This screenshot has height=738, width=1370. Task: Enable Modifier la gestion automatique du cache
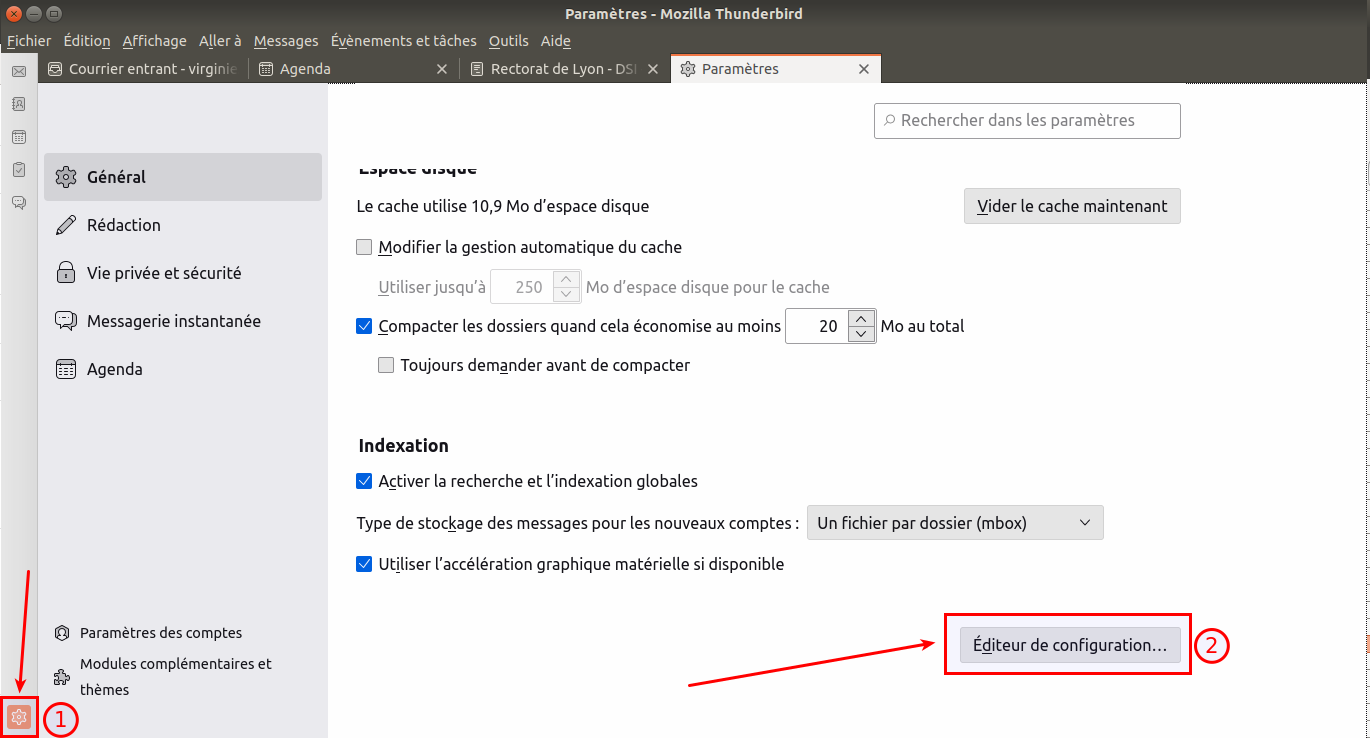point(364,247)
